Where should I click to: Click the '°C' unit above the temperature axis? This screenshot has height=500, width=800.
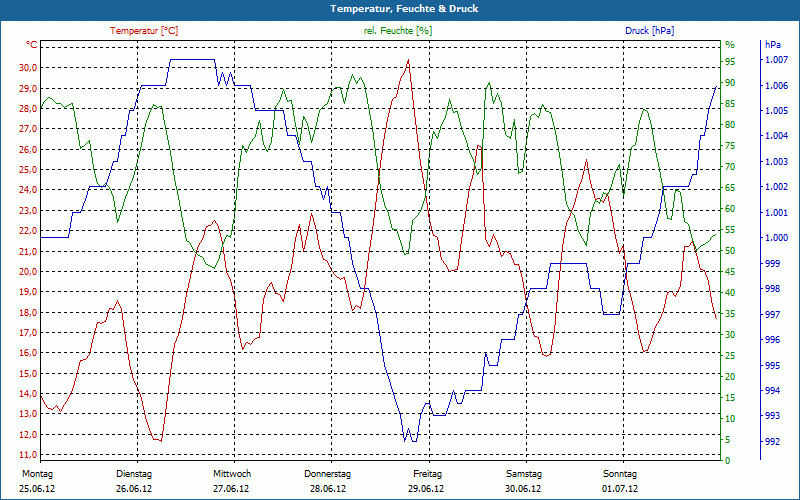32,45
